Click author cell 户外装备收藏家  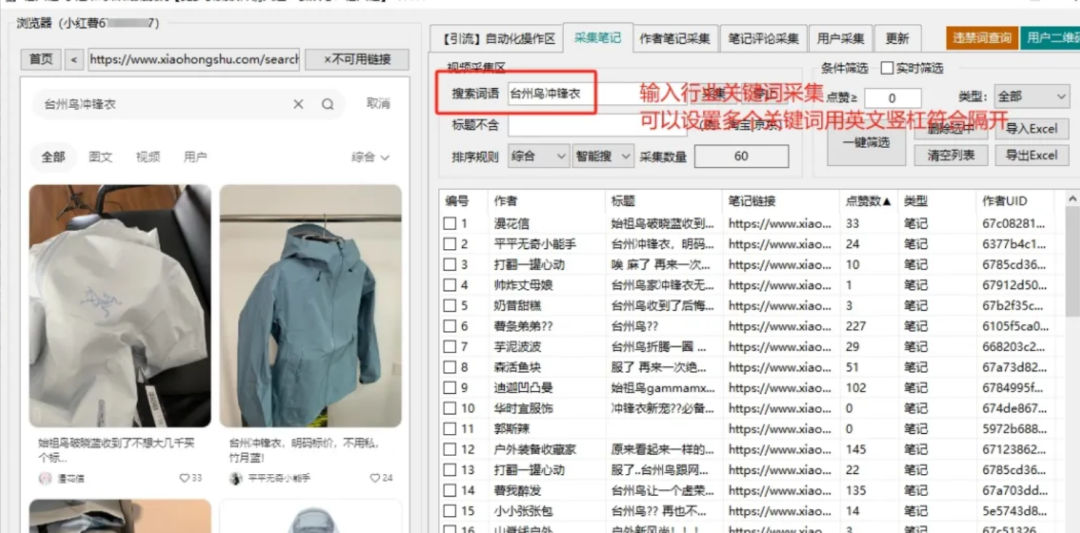click(x=535, y=450)
